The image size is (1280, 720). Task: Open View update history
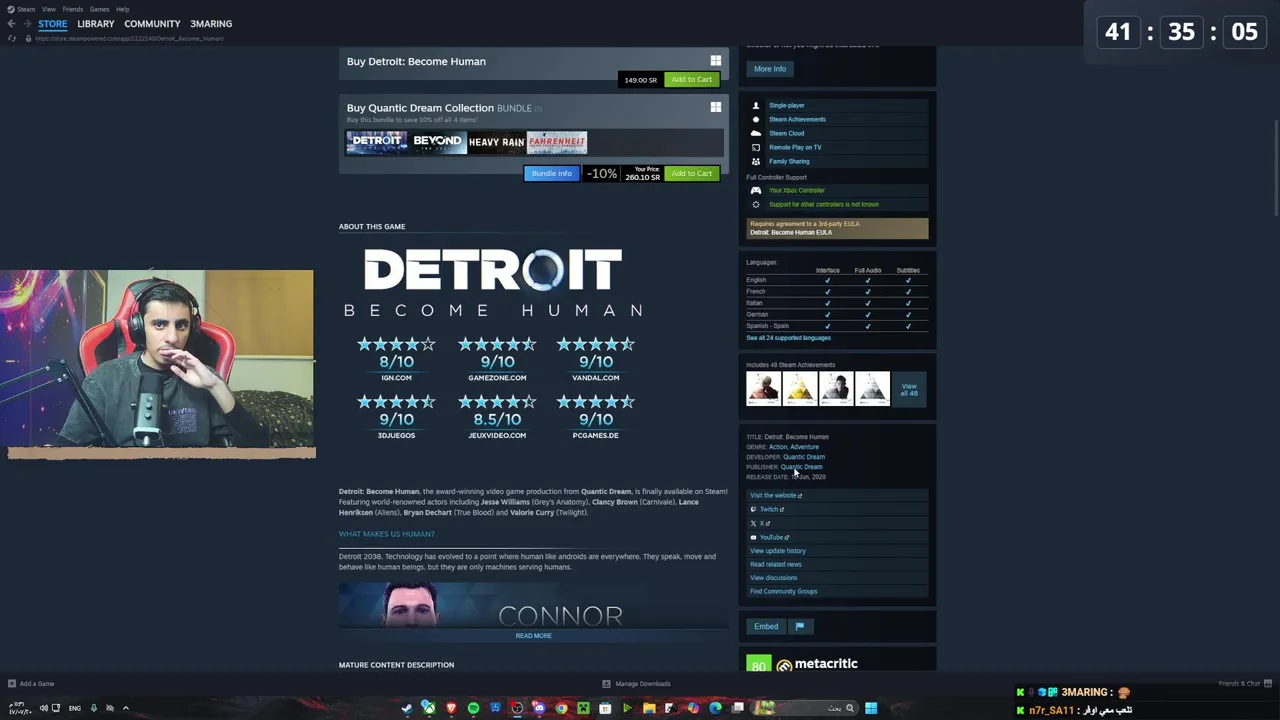777,551
